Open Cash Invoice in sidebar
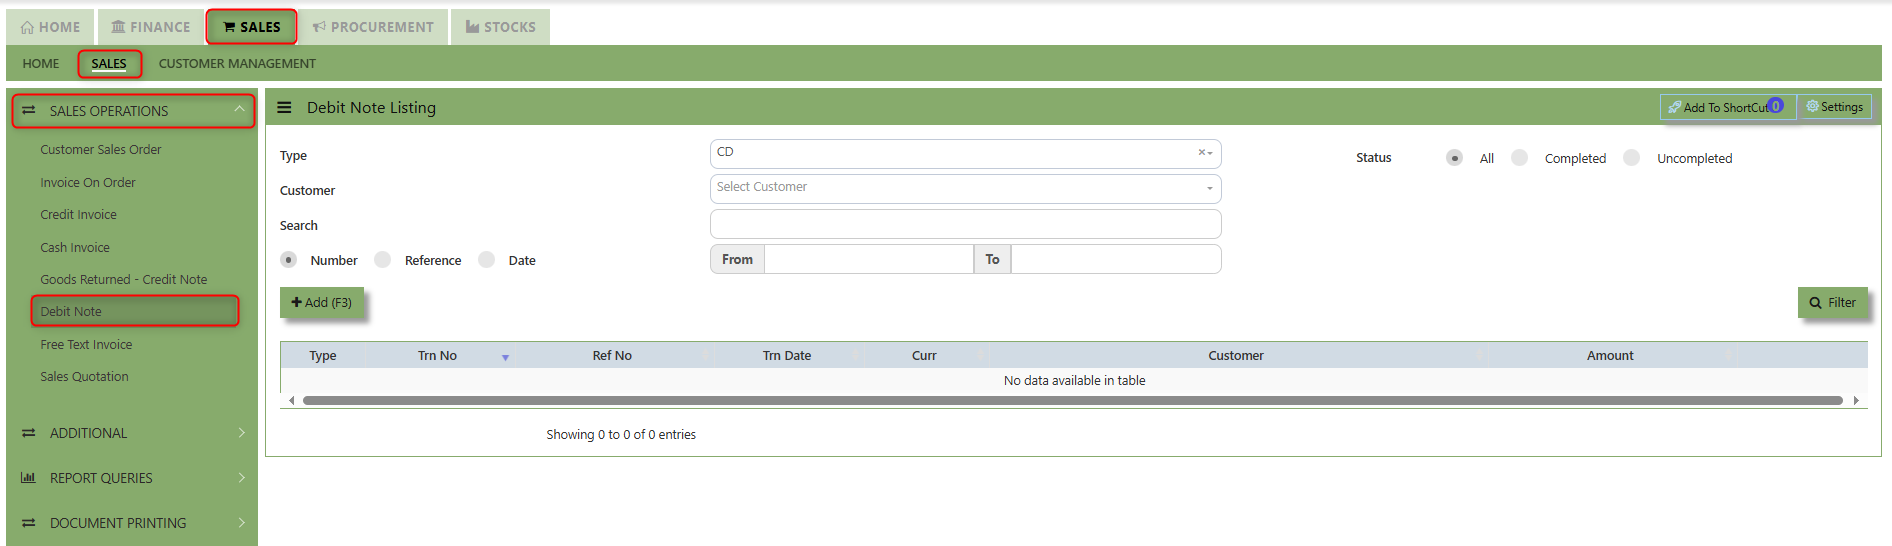1892x546 pixels. pyautogui.click(x=75, y=248)
